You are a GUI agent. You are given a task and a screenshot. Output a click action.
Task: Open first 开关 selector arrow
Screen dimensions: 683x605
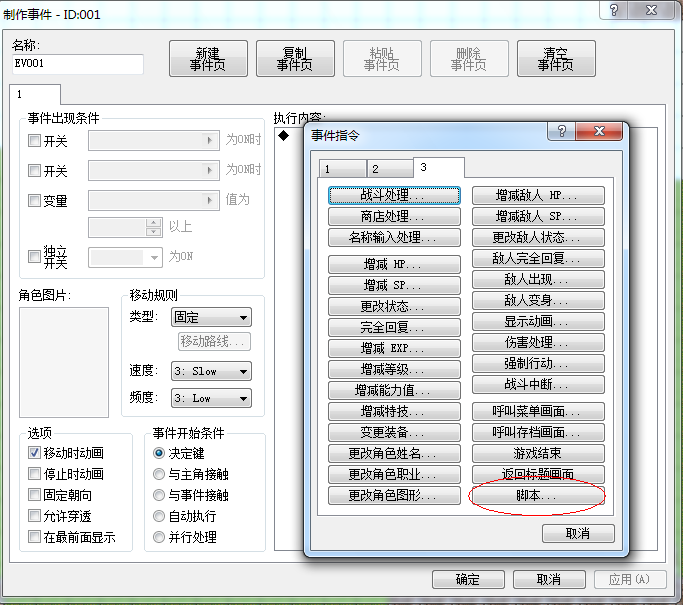[210, 140]
